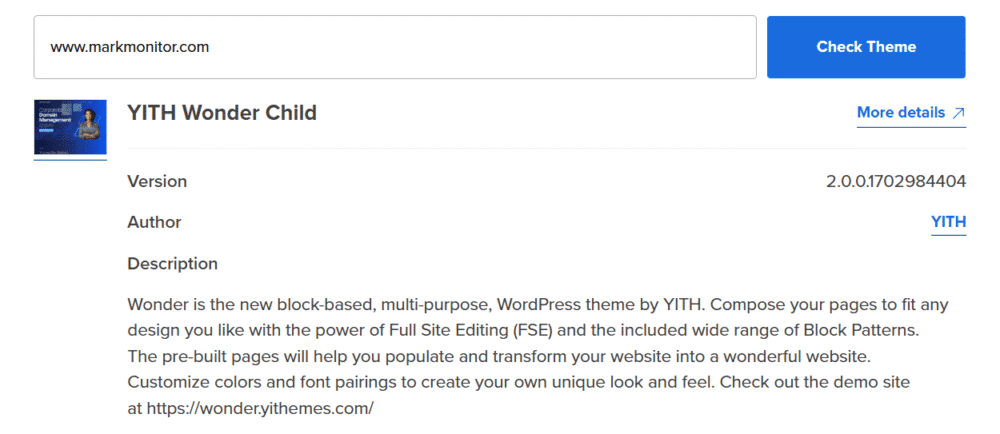Viewport: 1000px width, 434px height.
Task: Click the Description heading
Action: [x=172, y=264]
